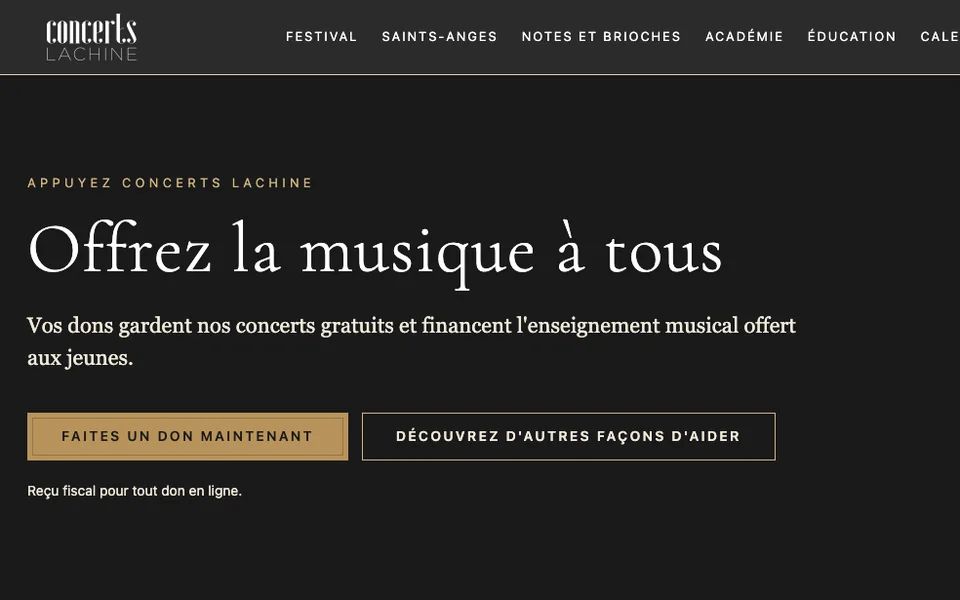Image resolution: width=960 pixels, height=600 pixels.
Task: Go to the Saints-Anges page
Action: coord(440,37)
